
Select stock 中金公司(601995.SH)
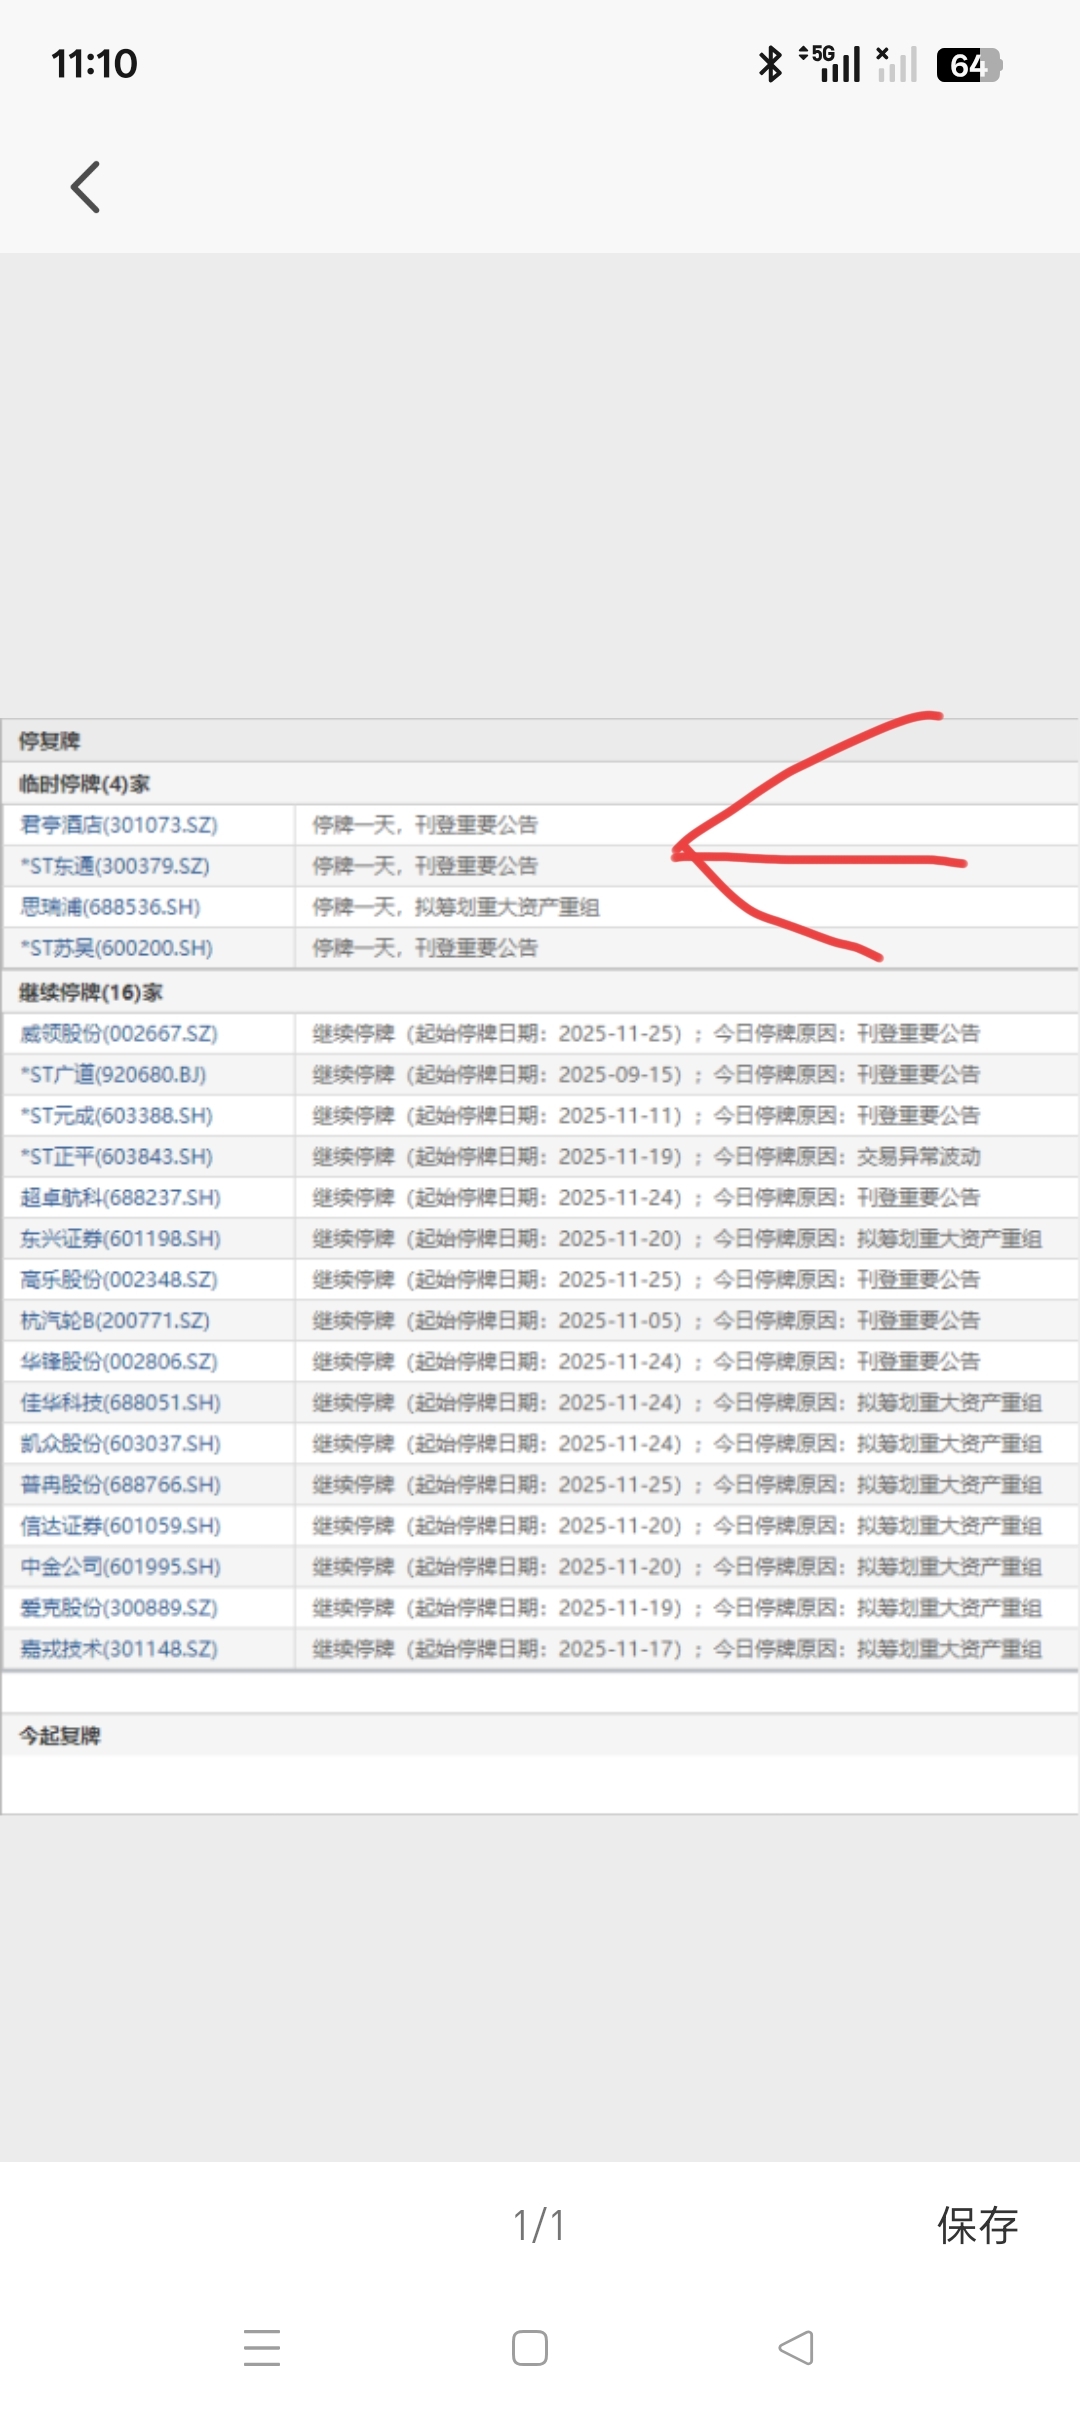[x=120, y=1567]
